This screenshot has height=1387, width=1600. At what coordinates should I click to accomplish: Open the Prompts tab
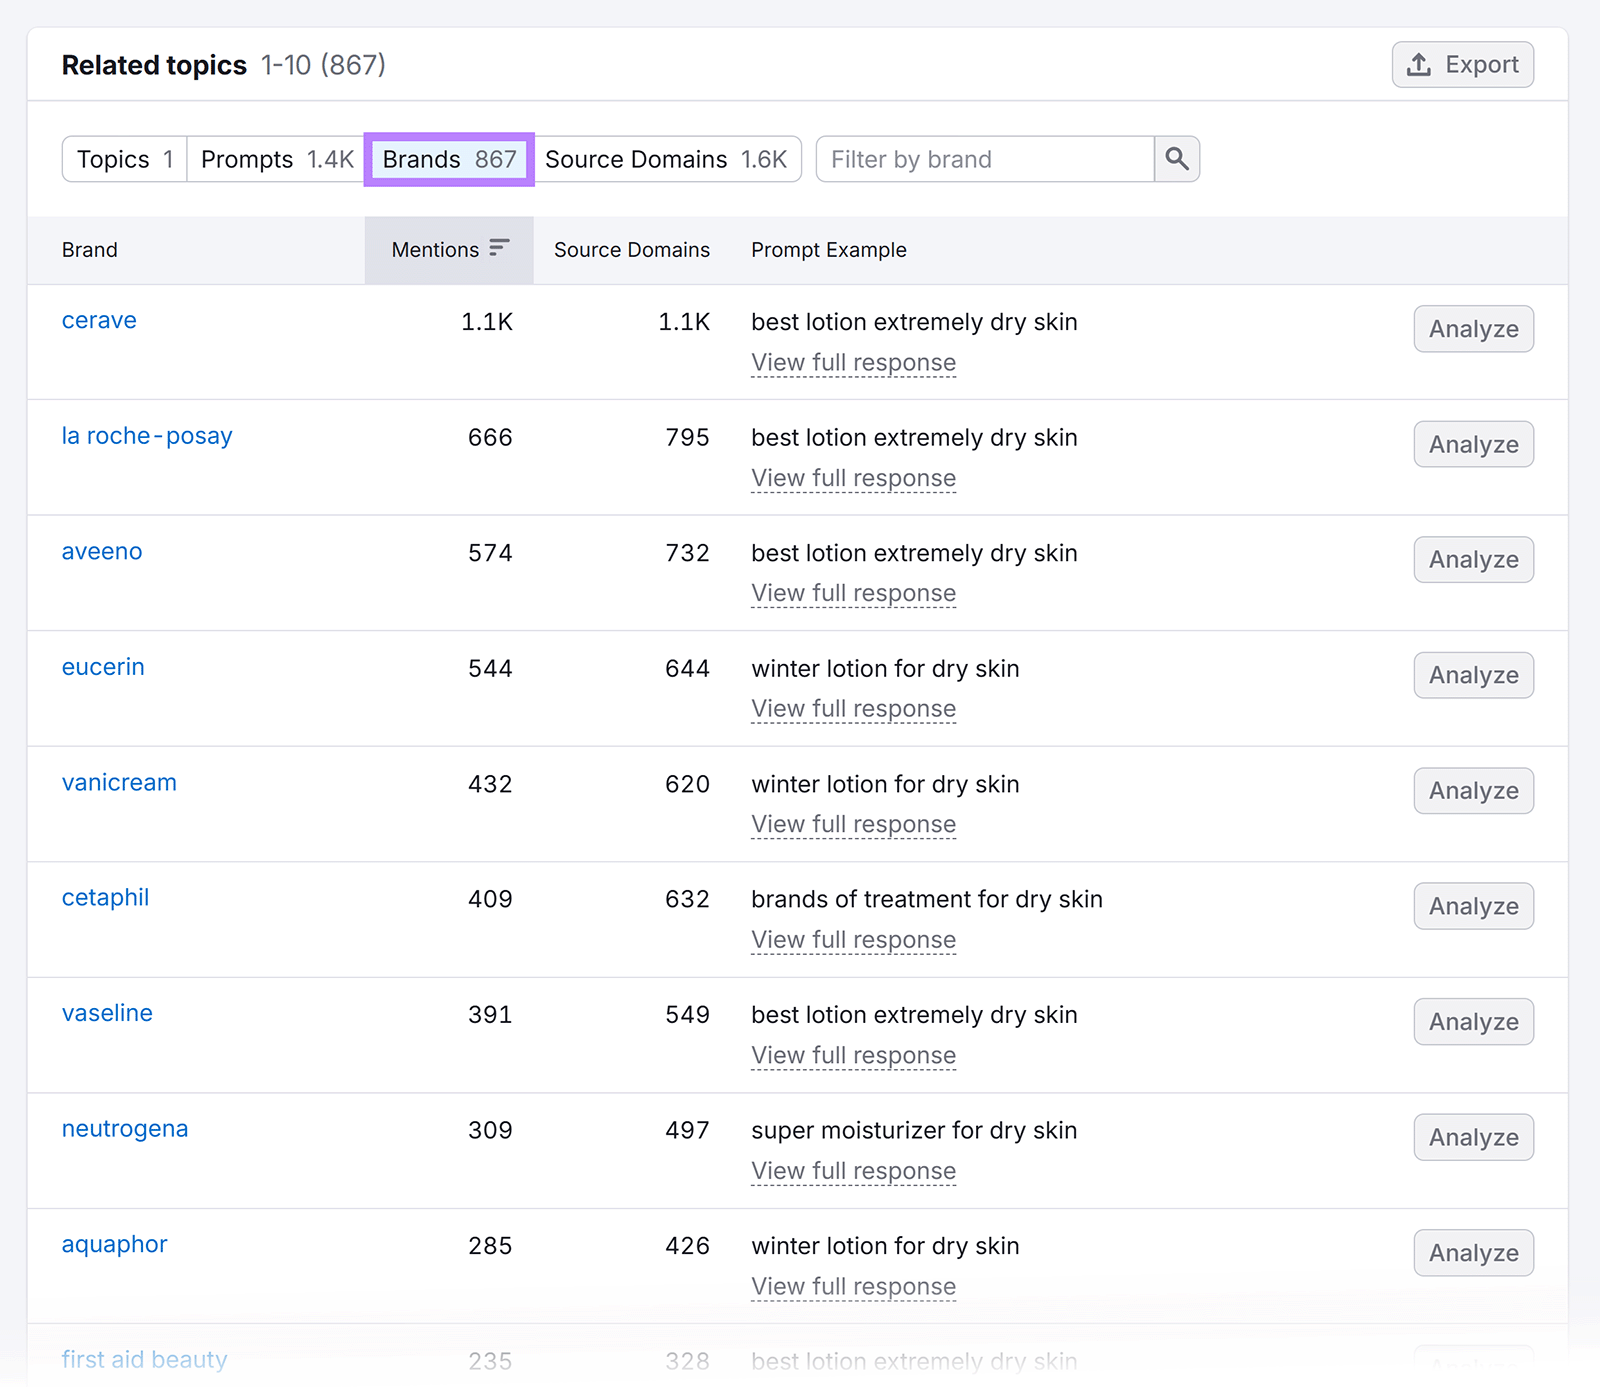pos(273,159)
